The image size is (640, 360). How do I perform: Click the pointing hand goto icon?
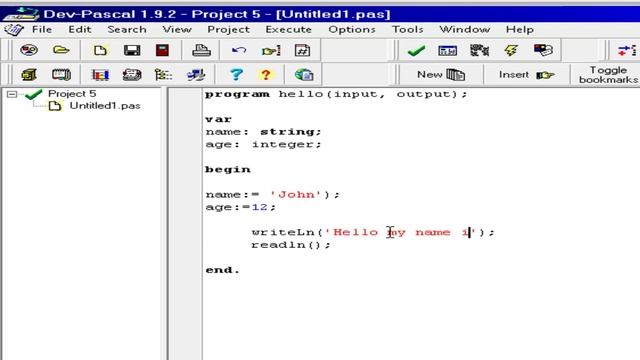pyautogui.click(x=271, y=51)
